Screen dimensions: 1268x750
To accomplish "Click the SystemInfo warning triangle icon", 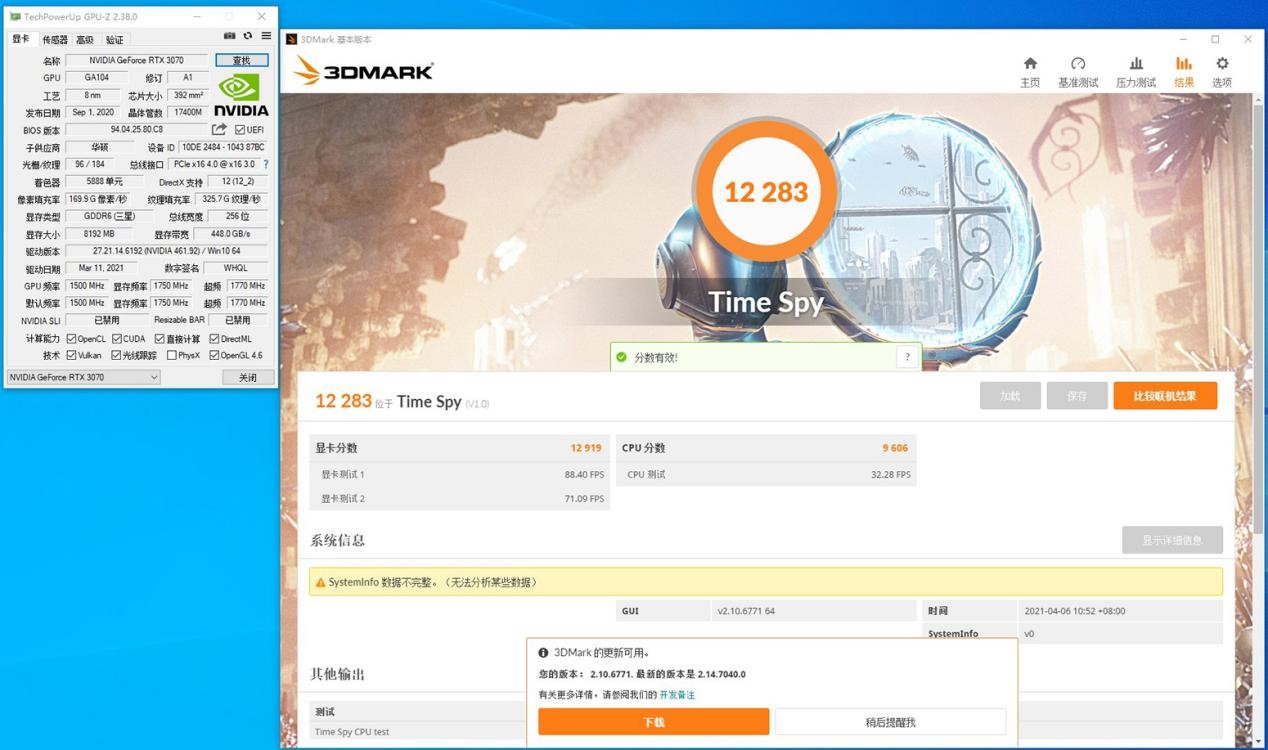I will click(x=320, y=582).
